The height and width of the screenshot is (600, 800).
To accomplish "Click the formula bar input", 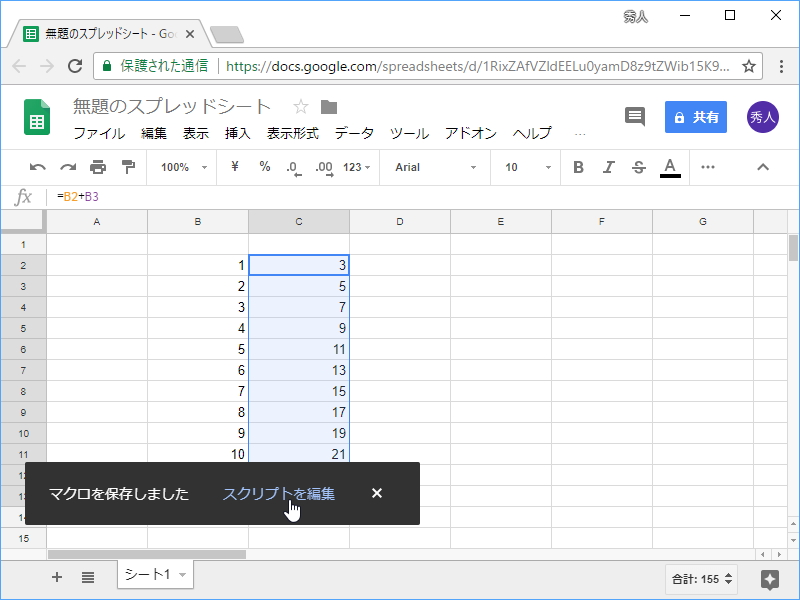I will (423, 196).
